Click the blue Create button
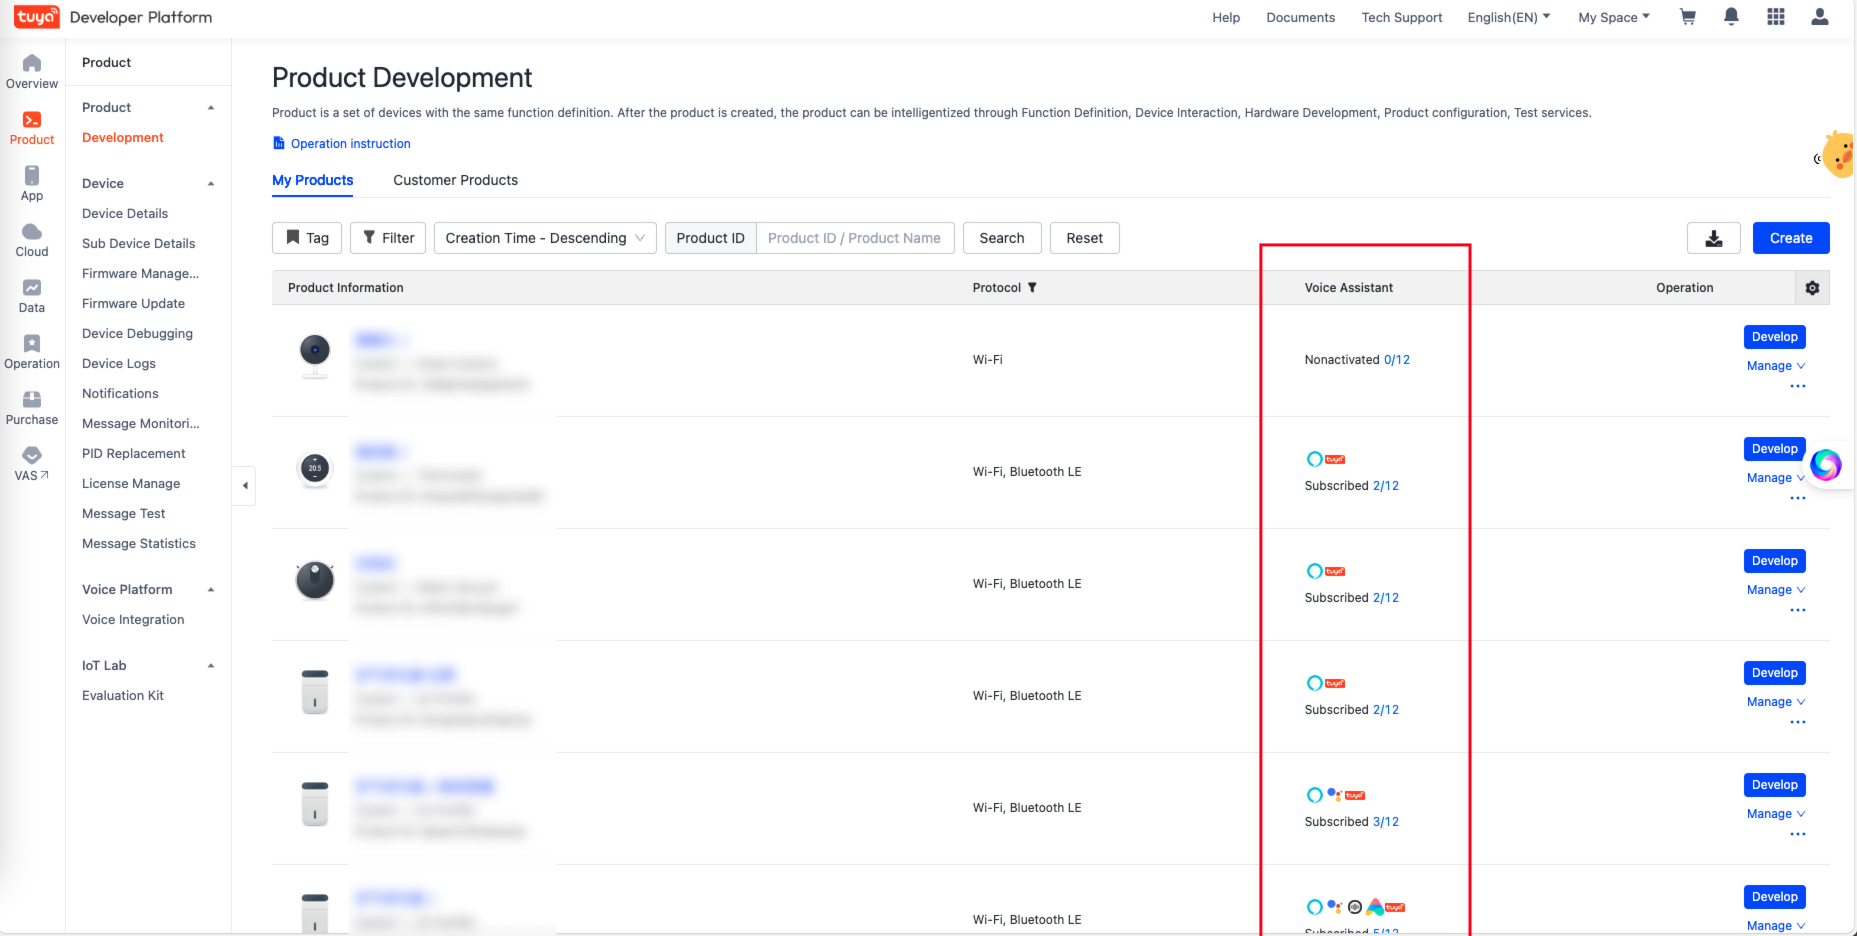This screenshot has height=936, width=1857. pos(1790,238)
